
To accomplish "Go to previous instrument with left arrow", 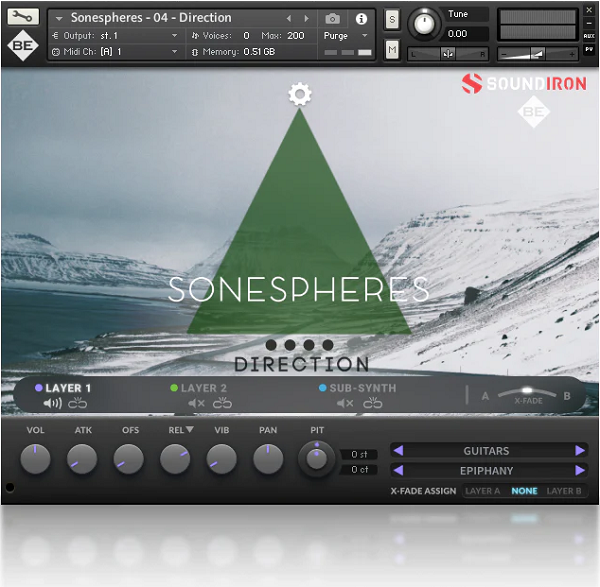I will pos(289,18).
